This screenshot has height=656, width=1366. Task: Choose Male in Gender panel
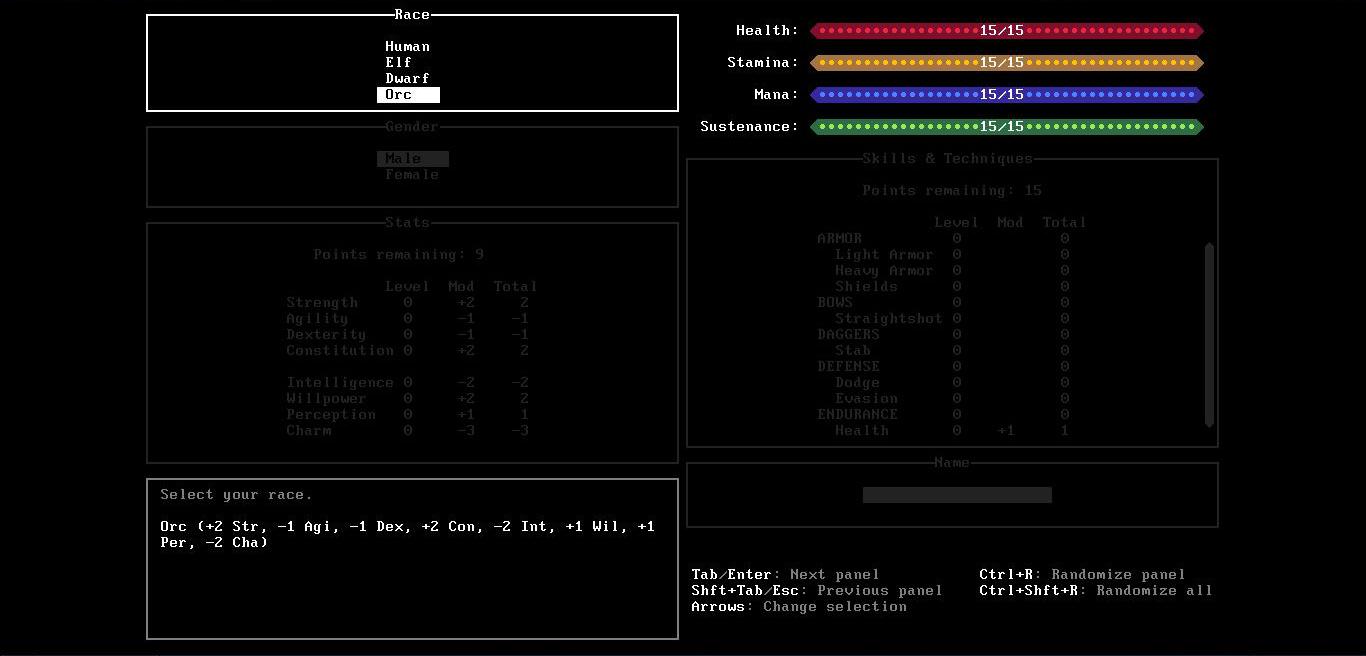(x=412, y=159)
